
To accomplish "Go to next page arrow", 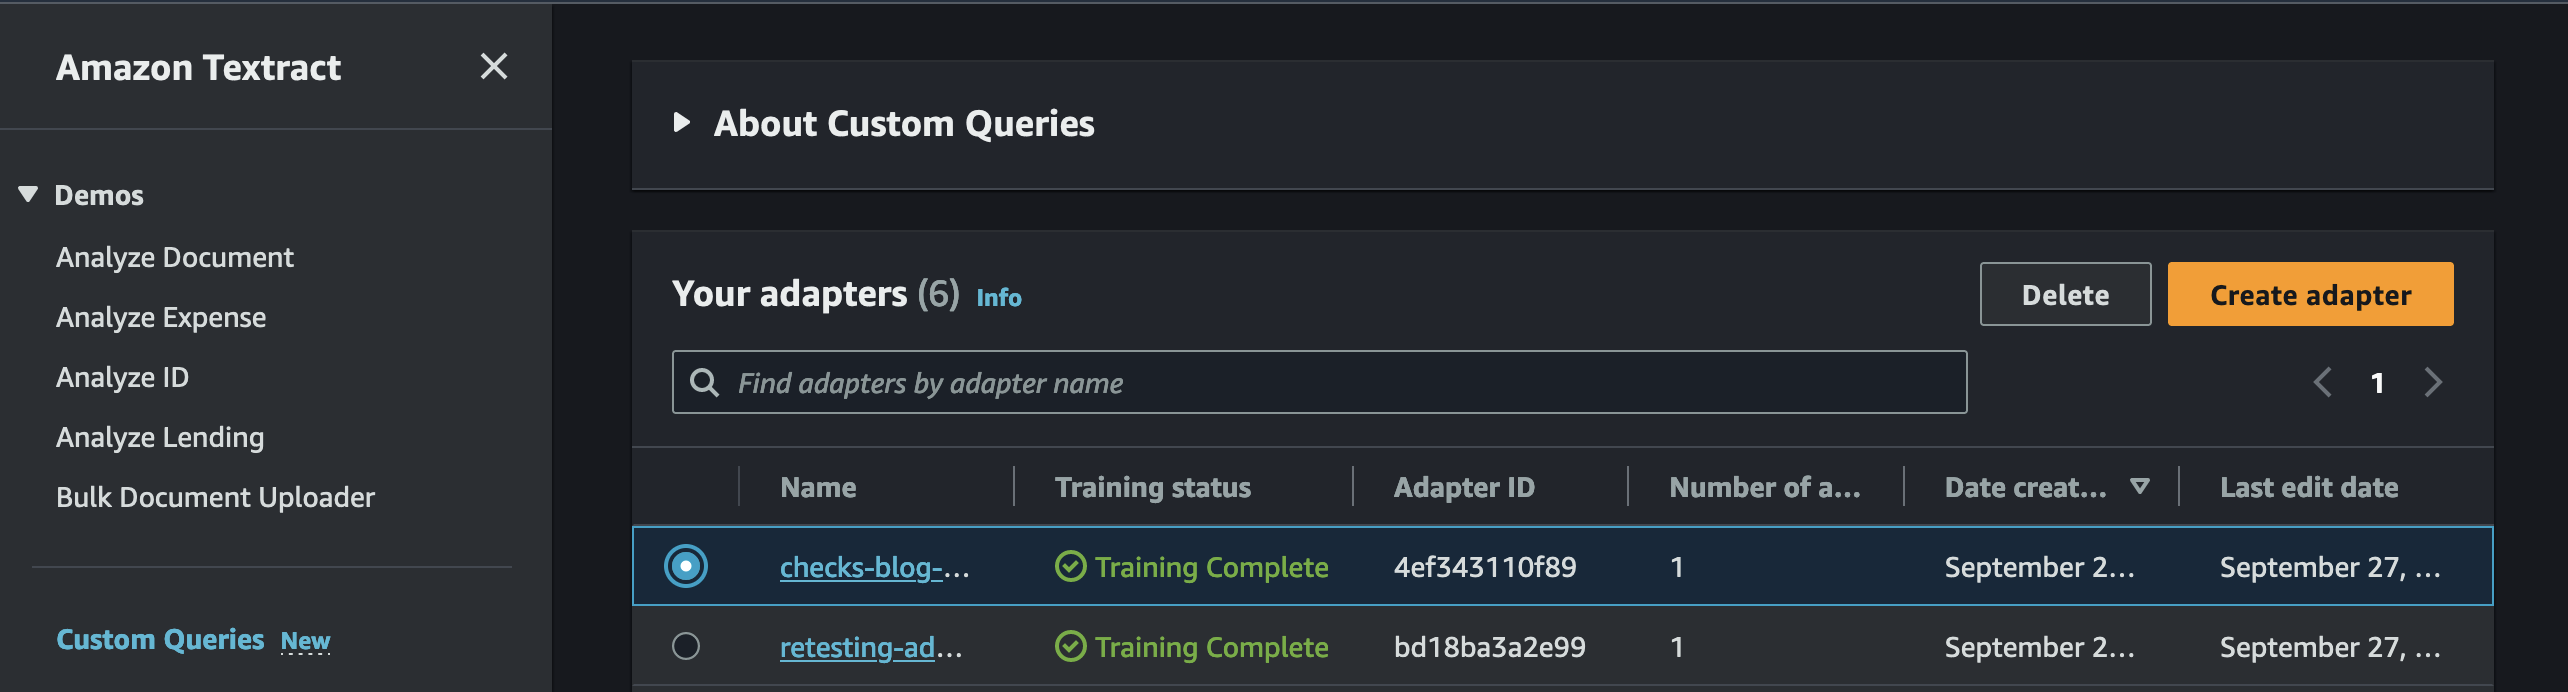I will 2433,382.
